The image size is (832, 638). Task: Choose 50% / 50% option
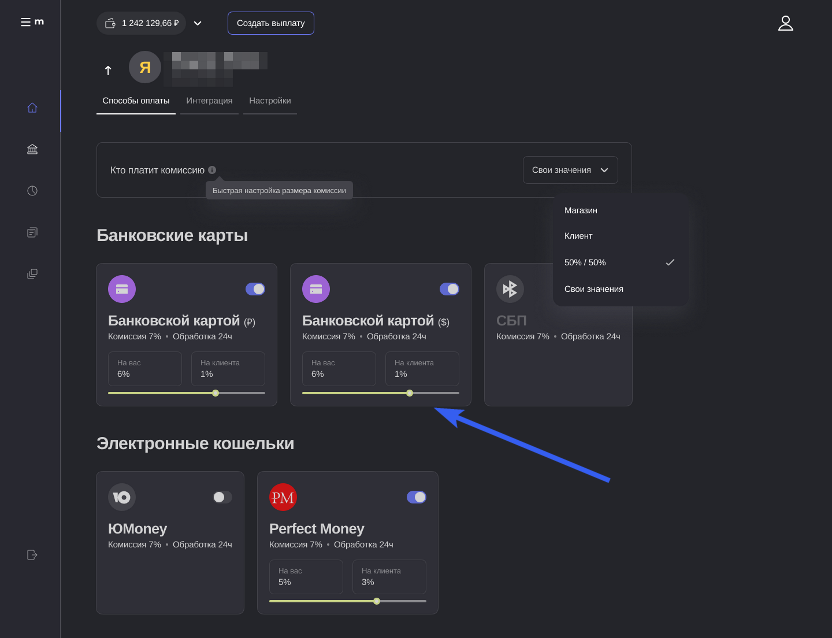585,262
